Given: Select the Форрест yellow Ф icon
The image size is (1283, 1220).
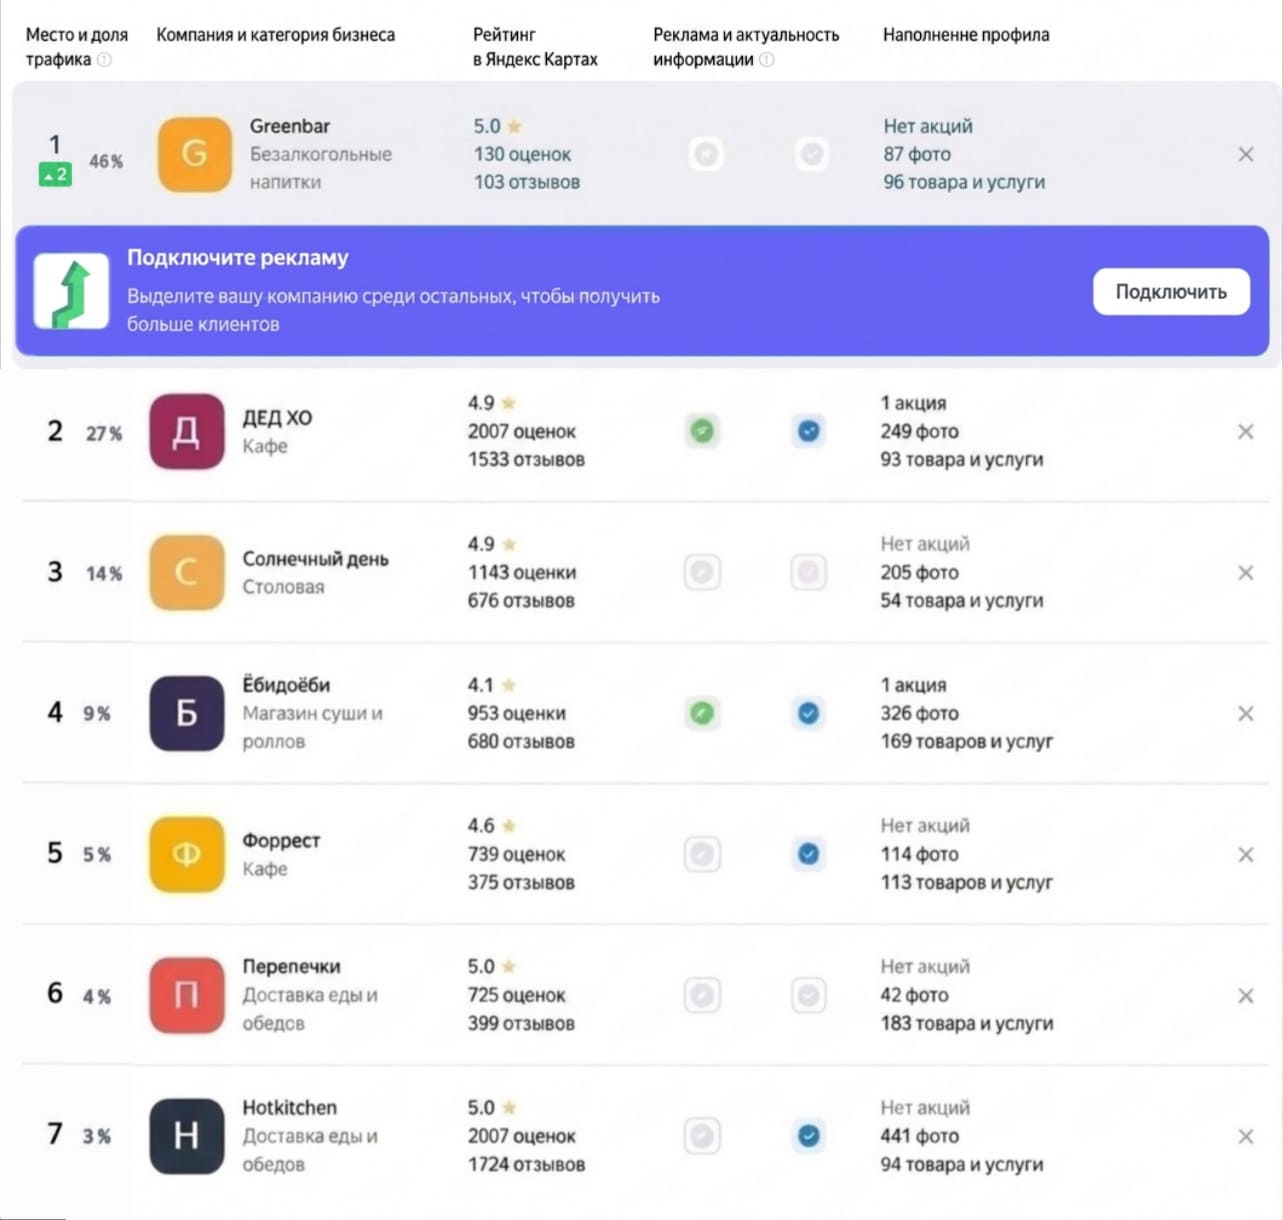Looking at the screenshot, I should click(x=186, y=854).
